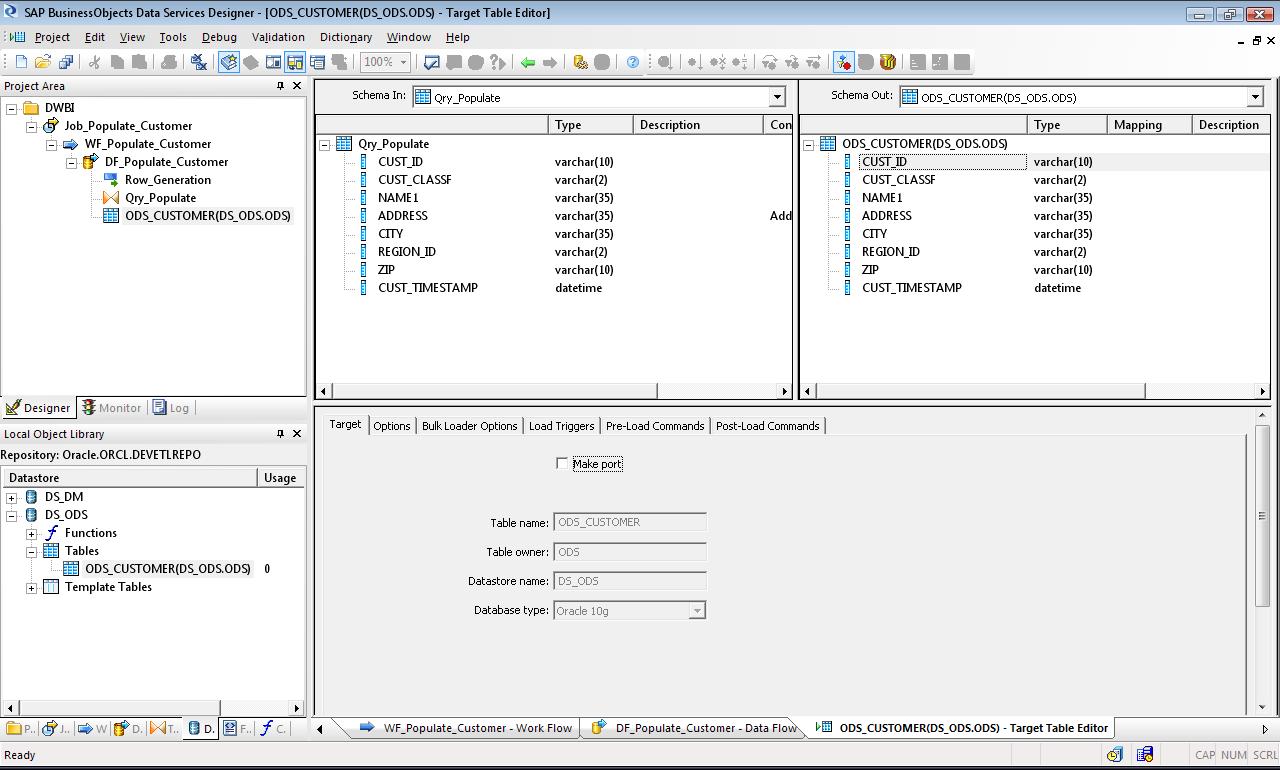
Task: Click the Table name input field
Action: 630,522
